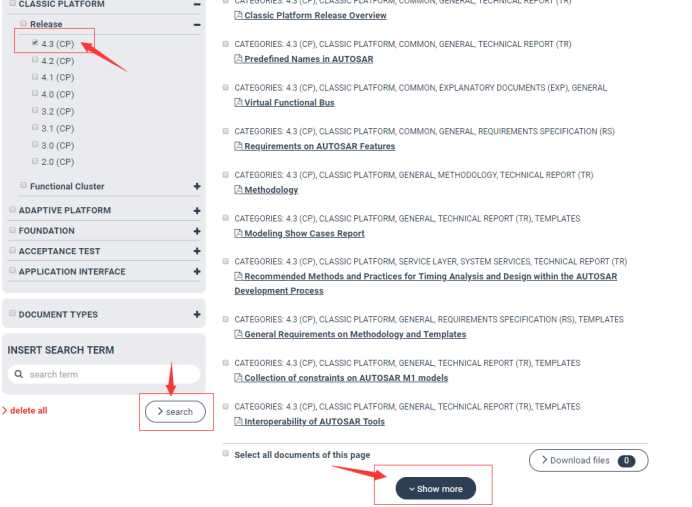Expand the Functional Cluster section
Viewport: 692px width, 507px height.
[x=197, y=187]
